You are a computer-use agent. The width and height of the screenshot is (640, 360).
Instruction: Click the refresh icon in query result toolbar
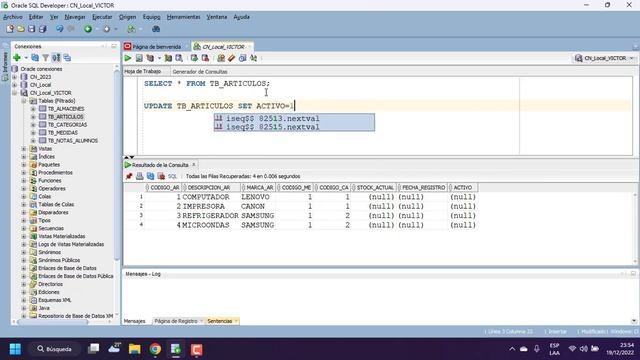click(x=151, y=176)
